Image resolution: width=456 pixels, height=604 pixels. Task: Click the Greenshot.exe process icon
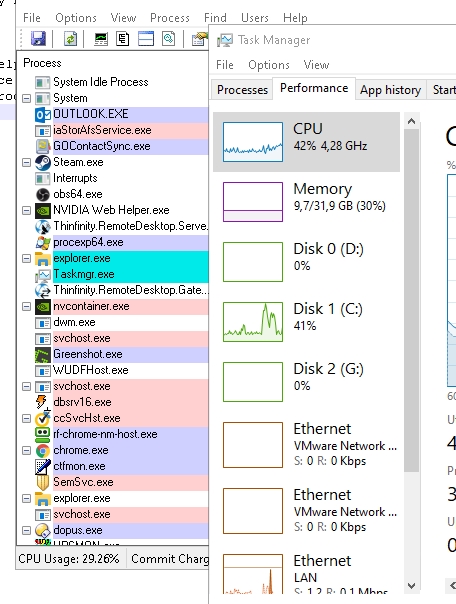43,354
